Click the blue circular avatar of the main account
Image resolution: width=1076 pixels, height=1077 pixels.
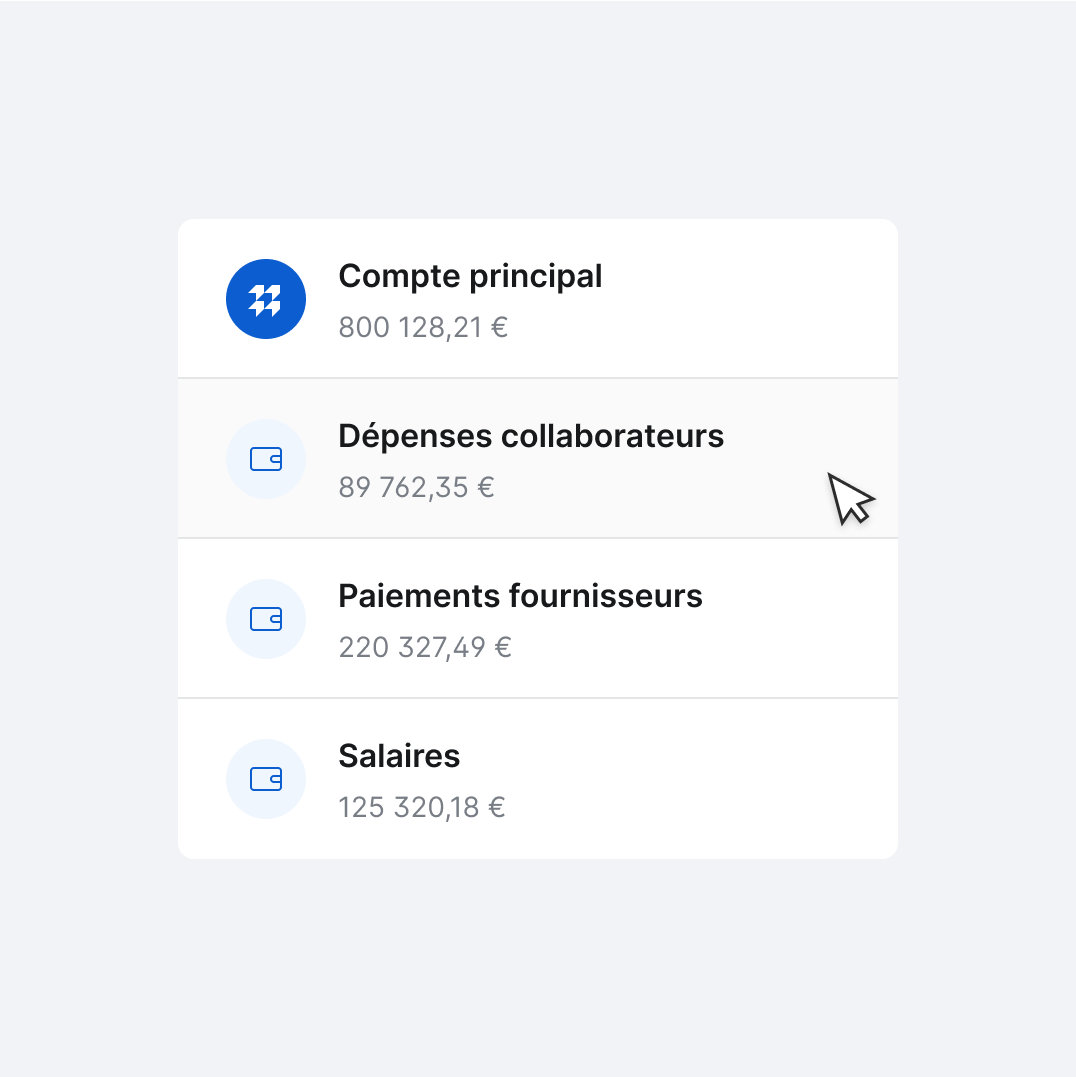[x=266, y=298]
